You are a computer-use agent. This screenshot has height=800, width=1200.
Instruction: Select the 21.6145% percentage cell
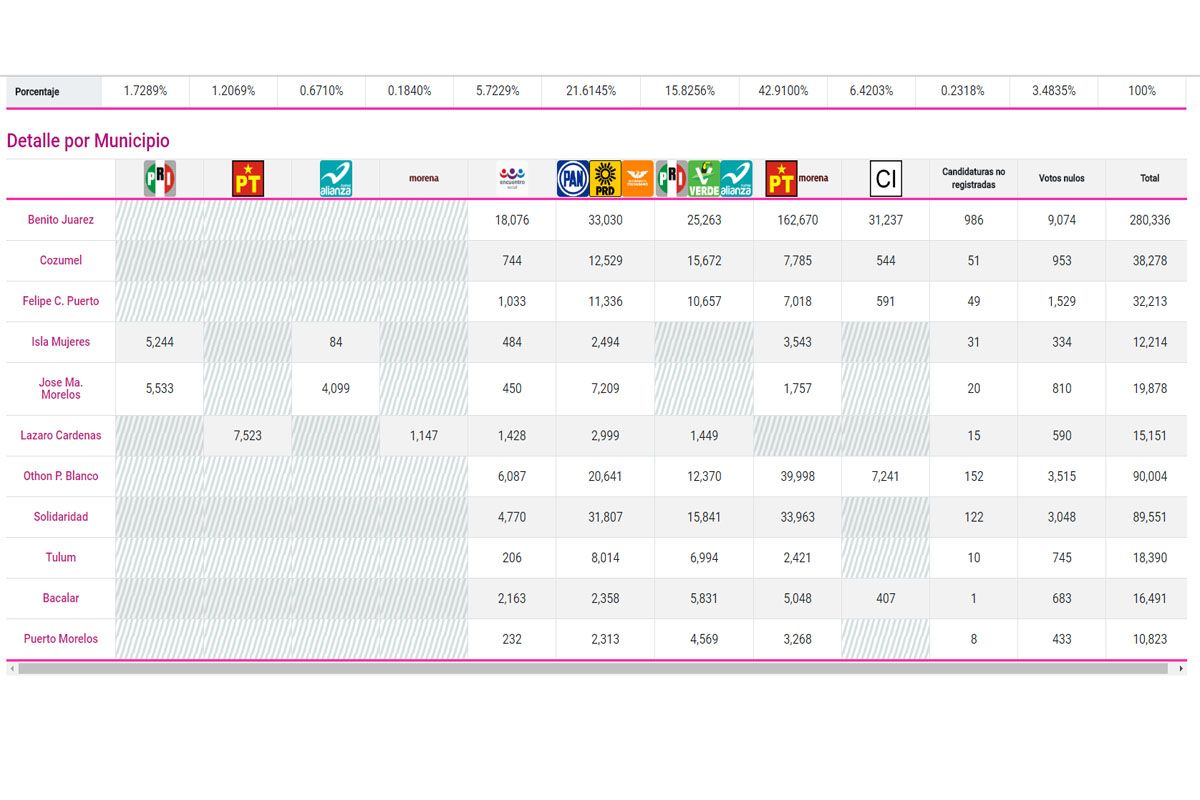point(591,91)
